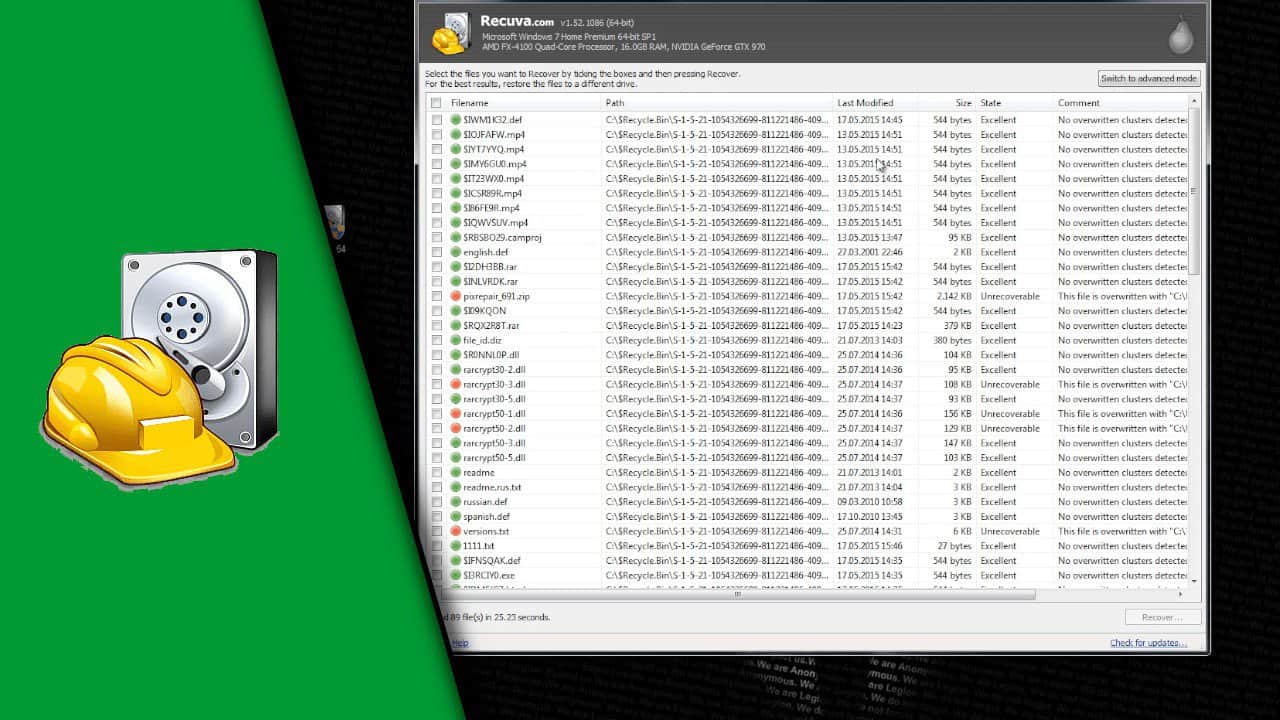Click green status dot of 1111.txt
The height and width of the screenshot is (720, 1280).
click(x=456, y=546)
